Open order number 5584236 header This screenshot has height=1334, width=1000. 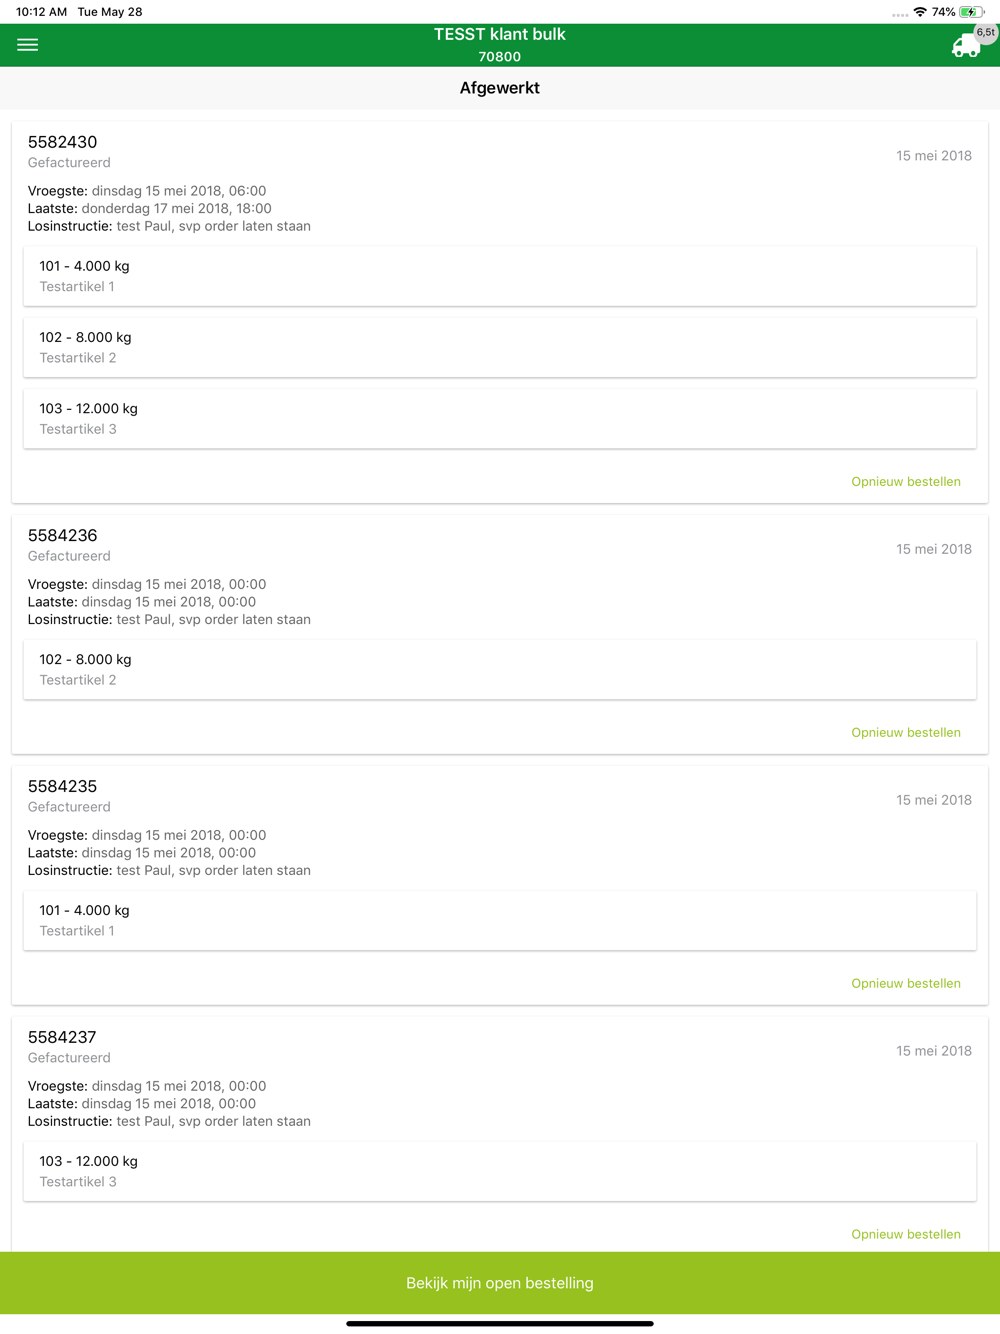pyautogui.click(x=62, y=536)
